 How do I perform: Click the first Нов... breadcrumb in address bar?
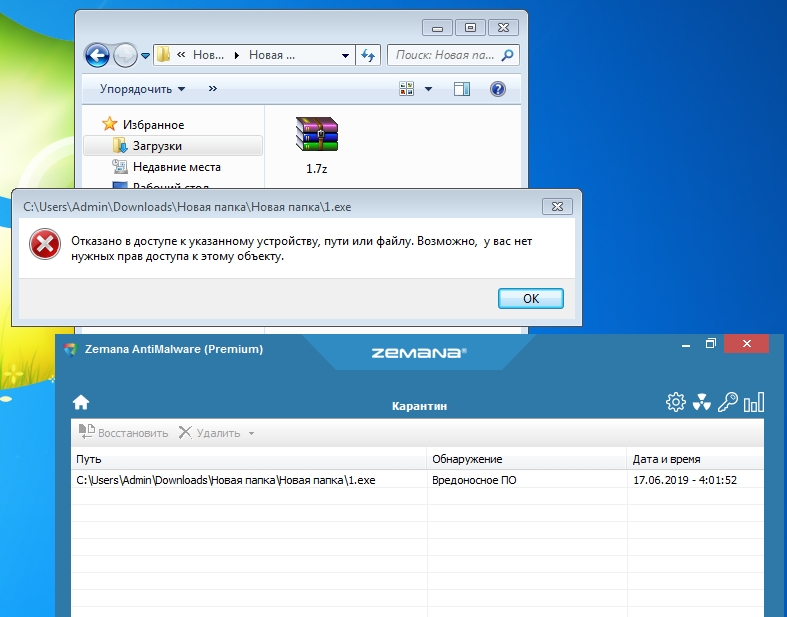208,55
